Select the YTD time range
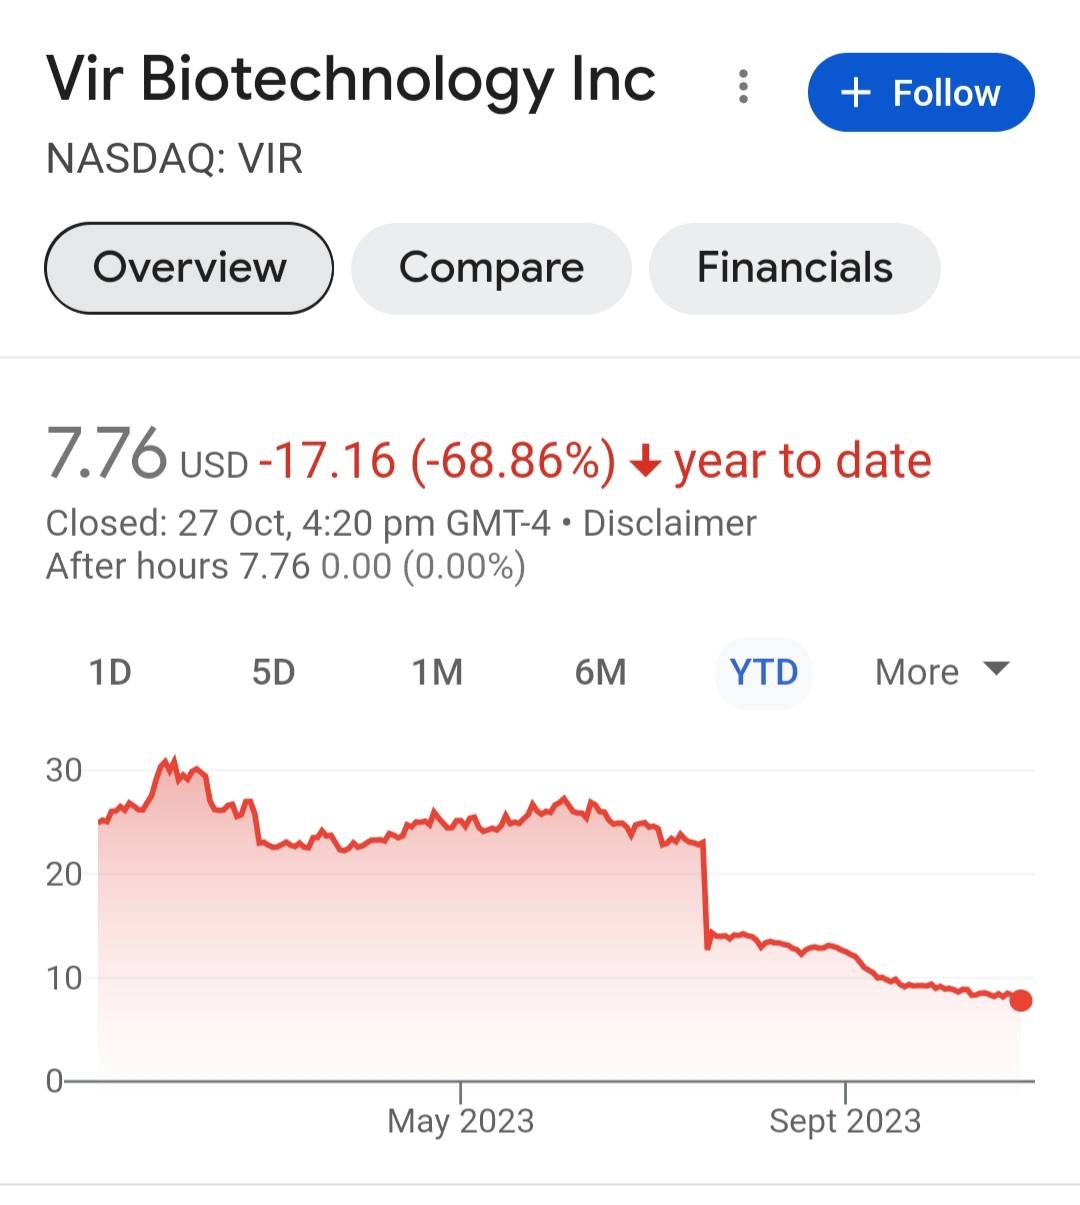Screen dimensions: 1080x1205 [x=764, y=673]
